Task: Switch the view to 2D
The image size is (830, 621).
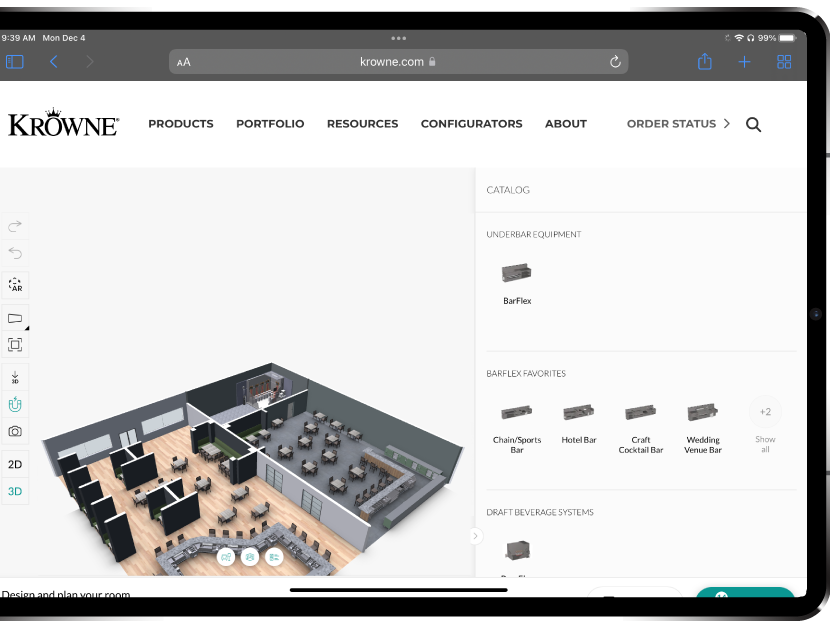Action: [15, 464]
